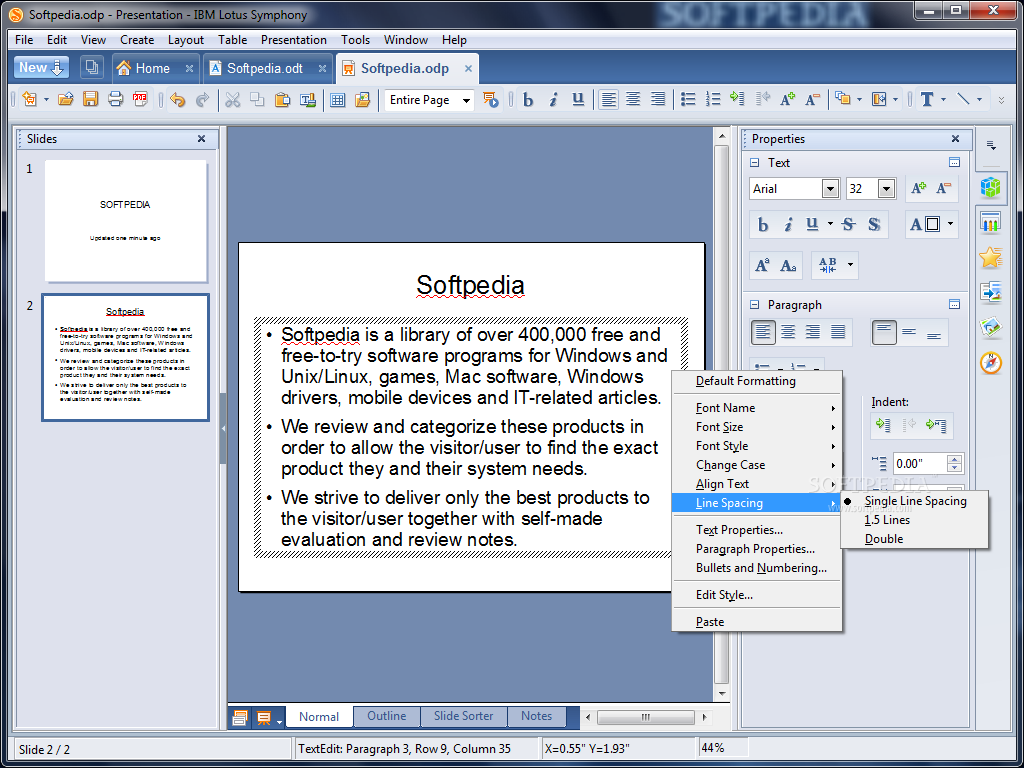The width and height of the screenshot is (1024, 768).
Task: Open character spacing dropdown arrow
Action: click(x=850, y=265)
